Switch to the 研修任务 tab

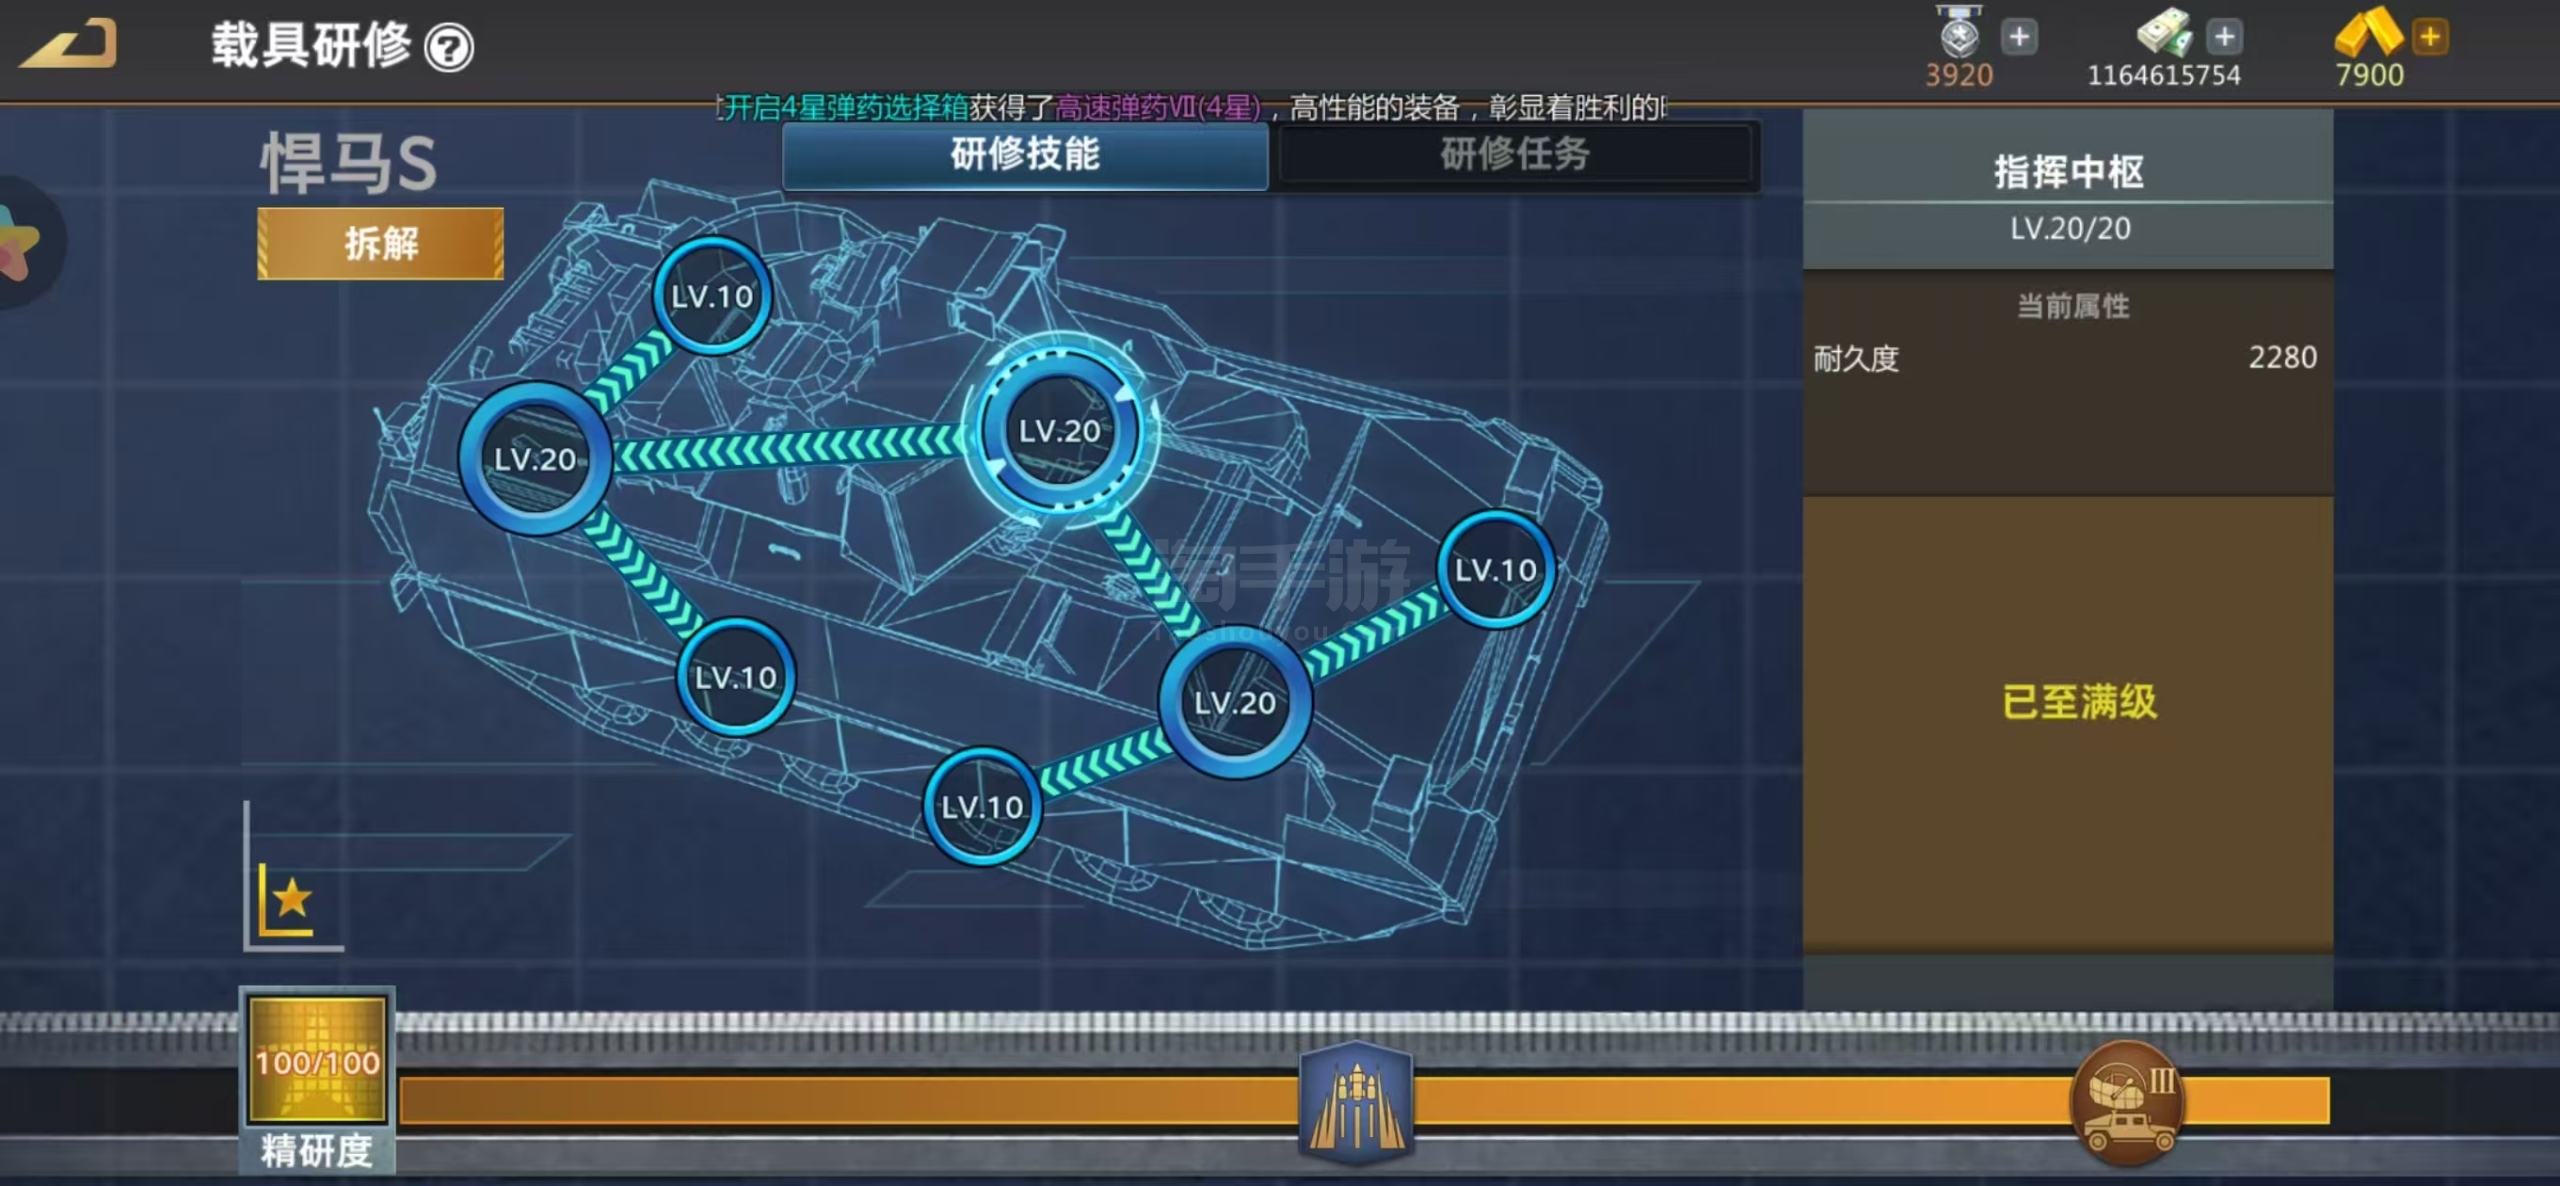[x=1515, y=155]
